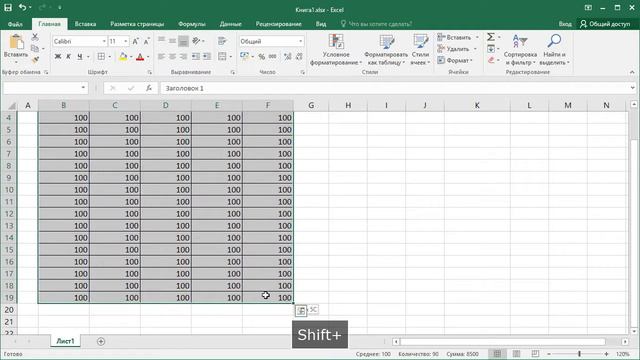Click the Что вы хотите сделать search box
Image resolution: width=640 pixels, height=360 pixels.
(376, 24)
